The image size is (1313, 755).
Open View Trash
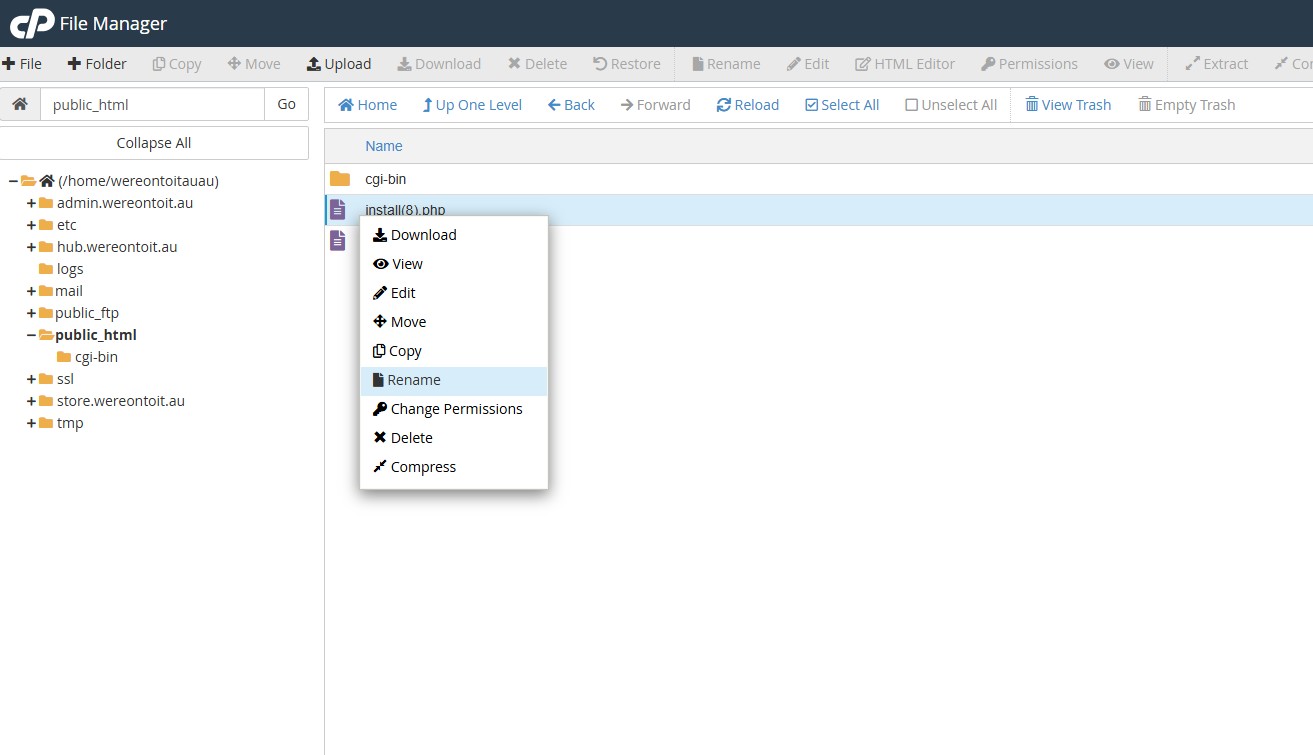(x=1068, y=105)
